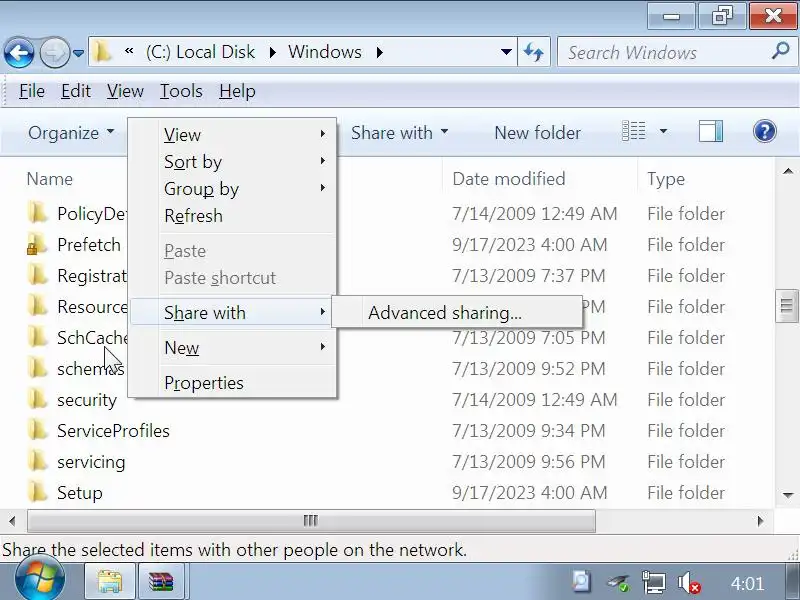Select the SchCache folder icon
800x600 pixels.
point(37,337)
